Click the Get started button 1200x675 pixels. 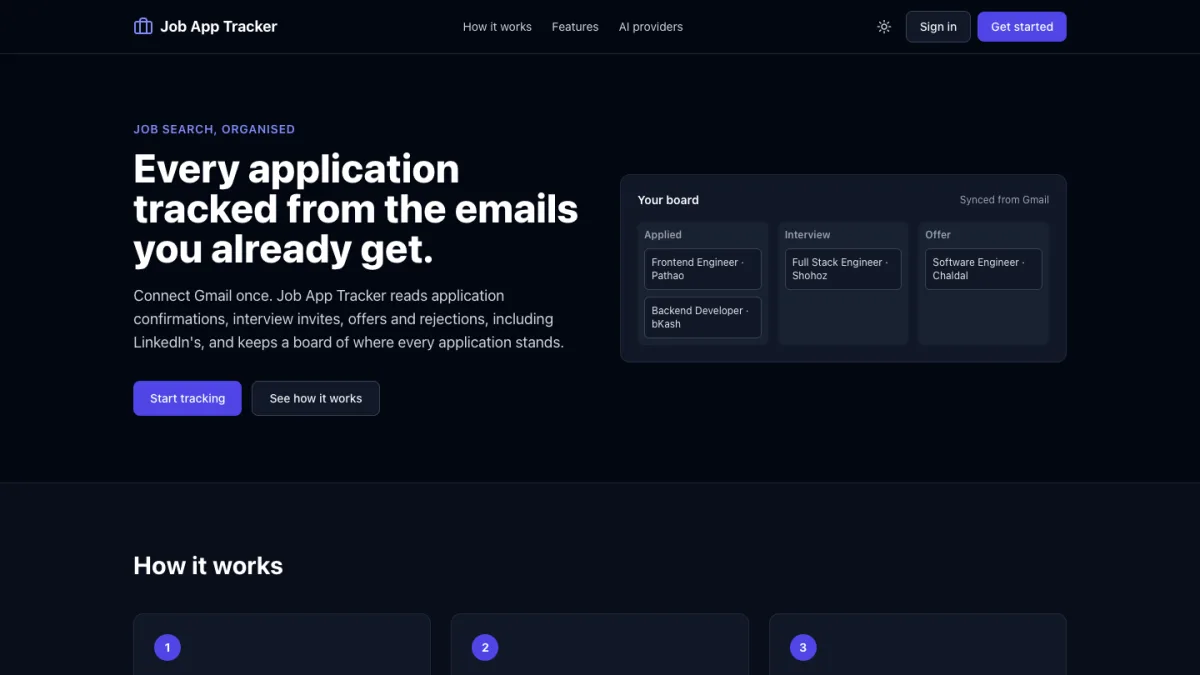tap(1022, 27)
